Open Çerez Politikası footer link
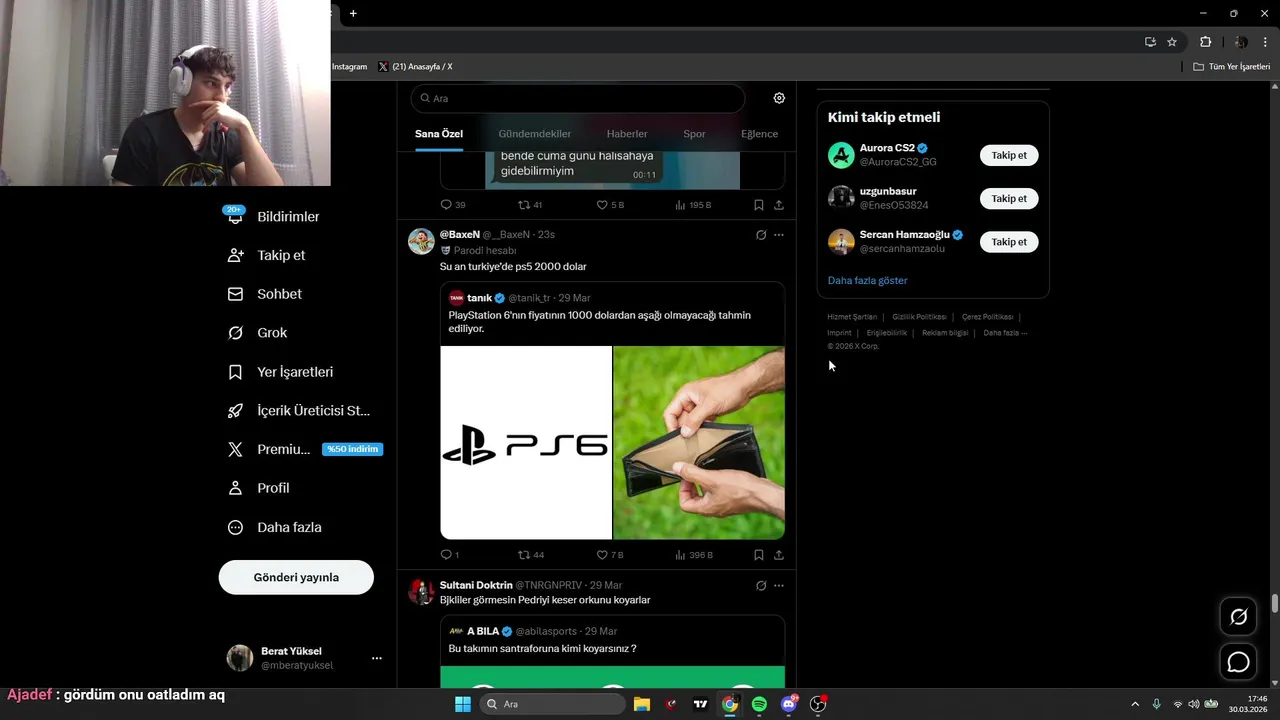 [987, 317]
